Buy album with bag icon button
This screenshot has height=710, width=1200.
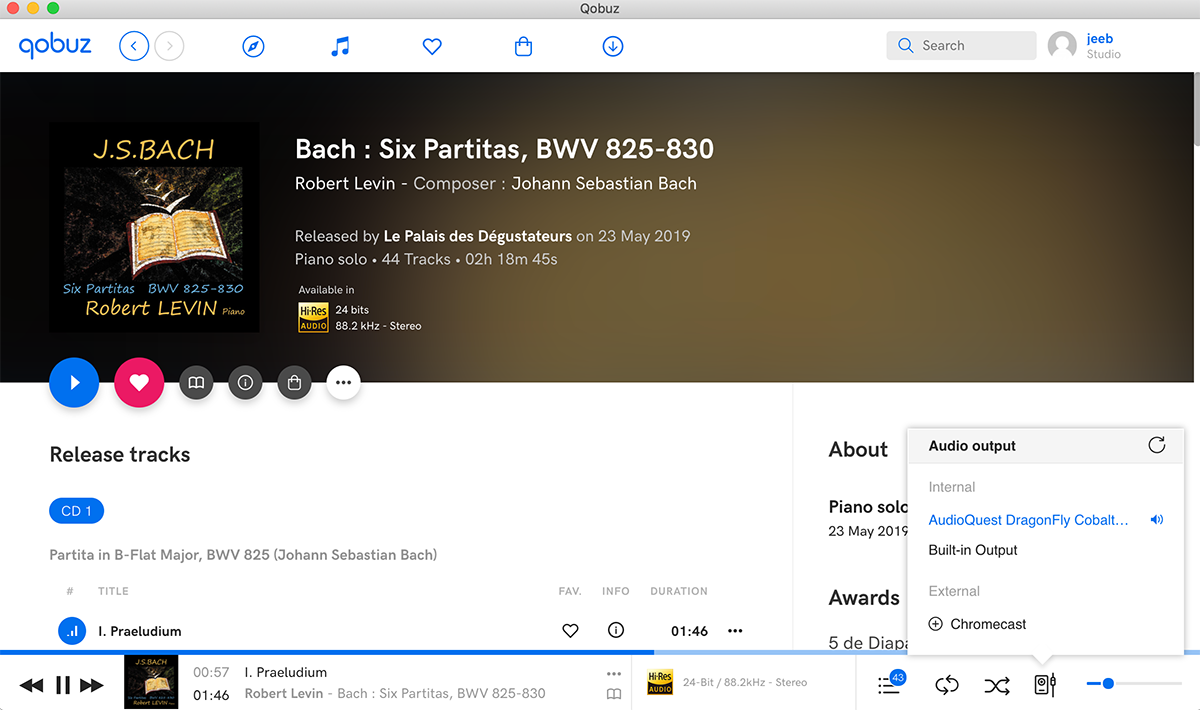tap(294, 382)
